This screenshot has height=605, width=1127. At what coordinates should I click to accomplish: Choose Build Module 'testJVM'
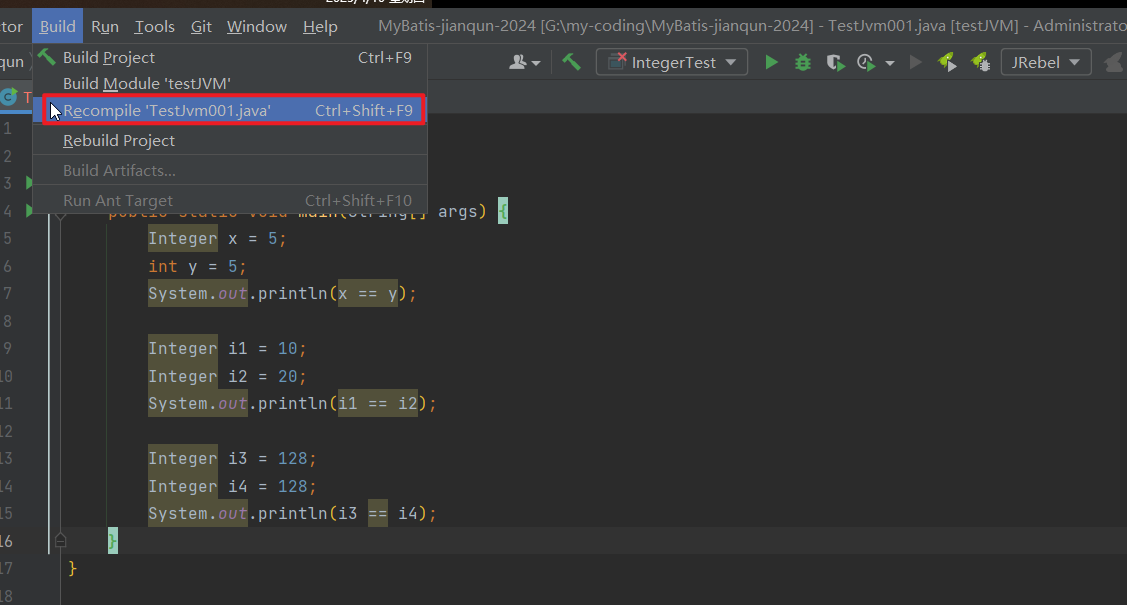click(230, 83)
